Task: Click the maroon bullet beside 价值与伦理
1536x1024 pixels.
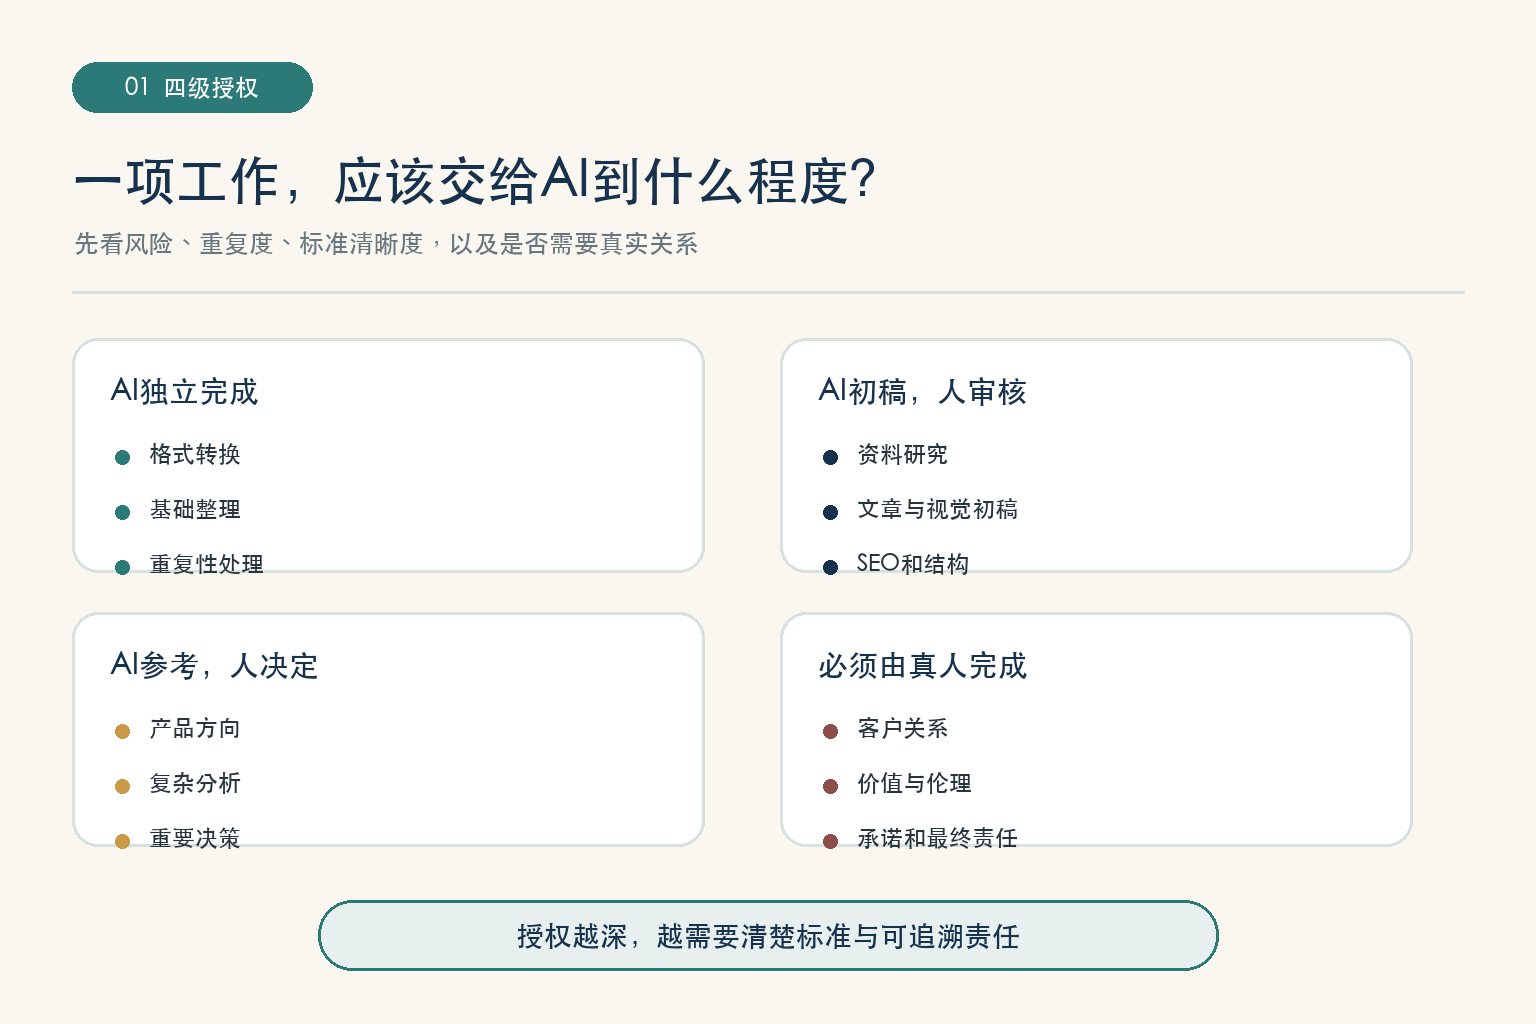Action: click(x=830, y=786)
